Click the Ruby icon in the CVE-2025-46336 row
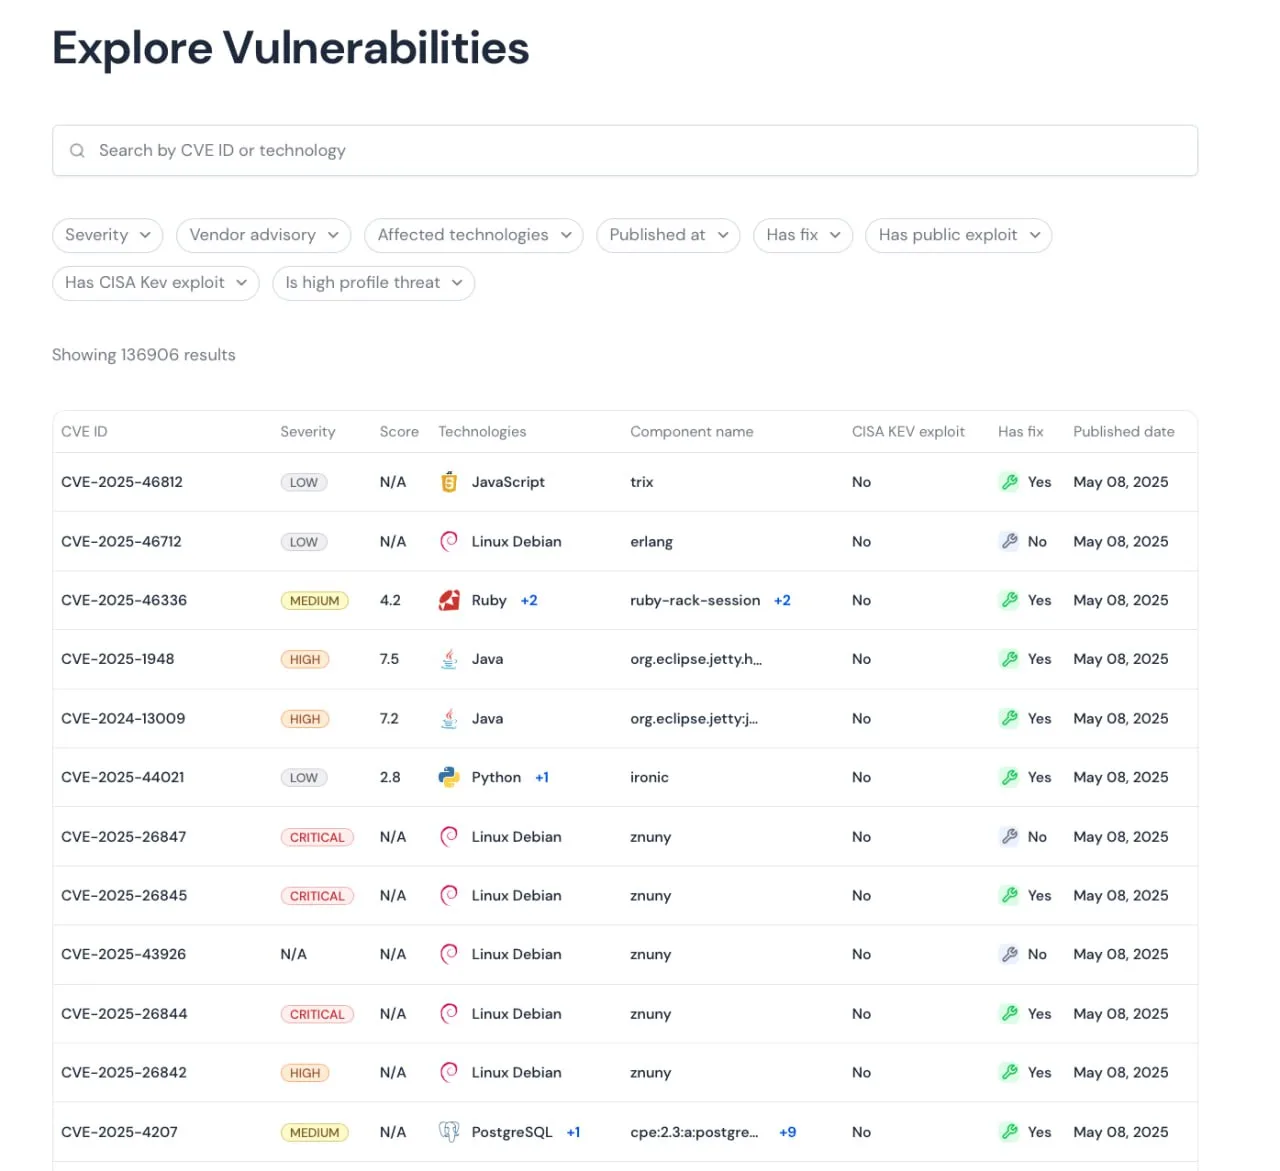This screenshot has height=1171, width=1280. click(449, 600)
